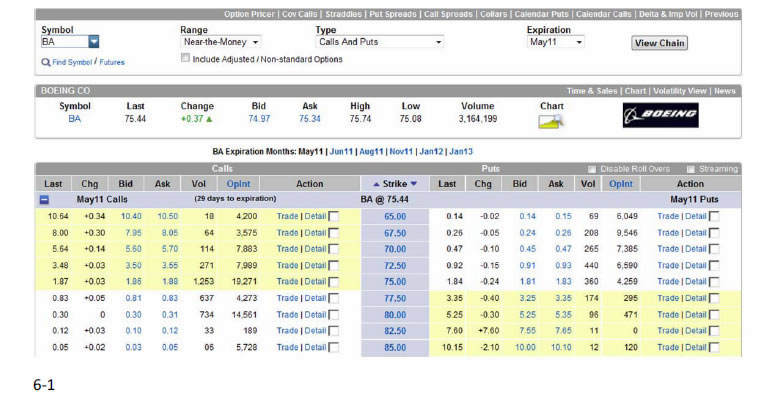Open the Range Near-the-Money dropdown

click(221, 42)
